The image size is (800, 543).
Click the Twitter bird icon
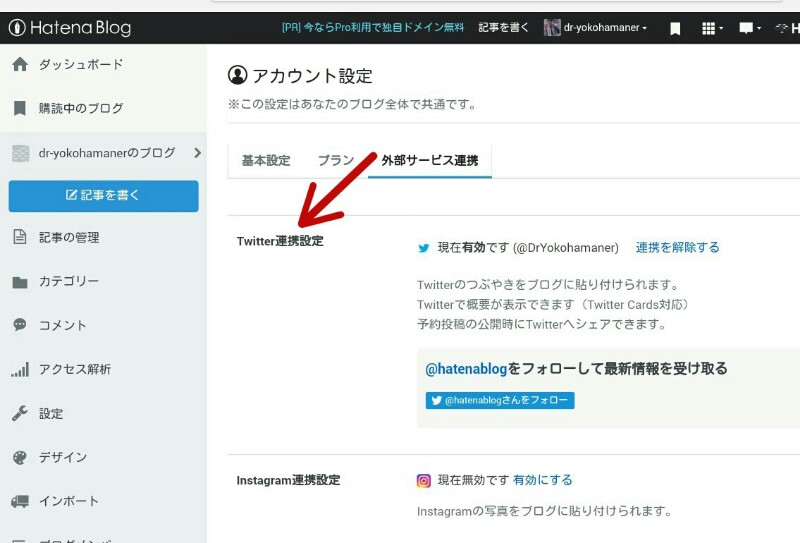(x=423, y=248)
